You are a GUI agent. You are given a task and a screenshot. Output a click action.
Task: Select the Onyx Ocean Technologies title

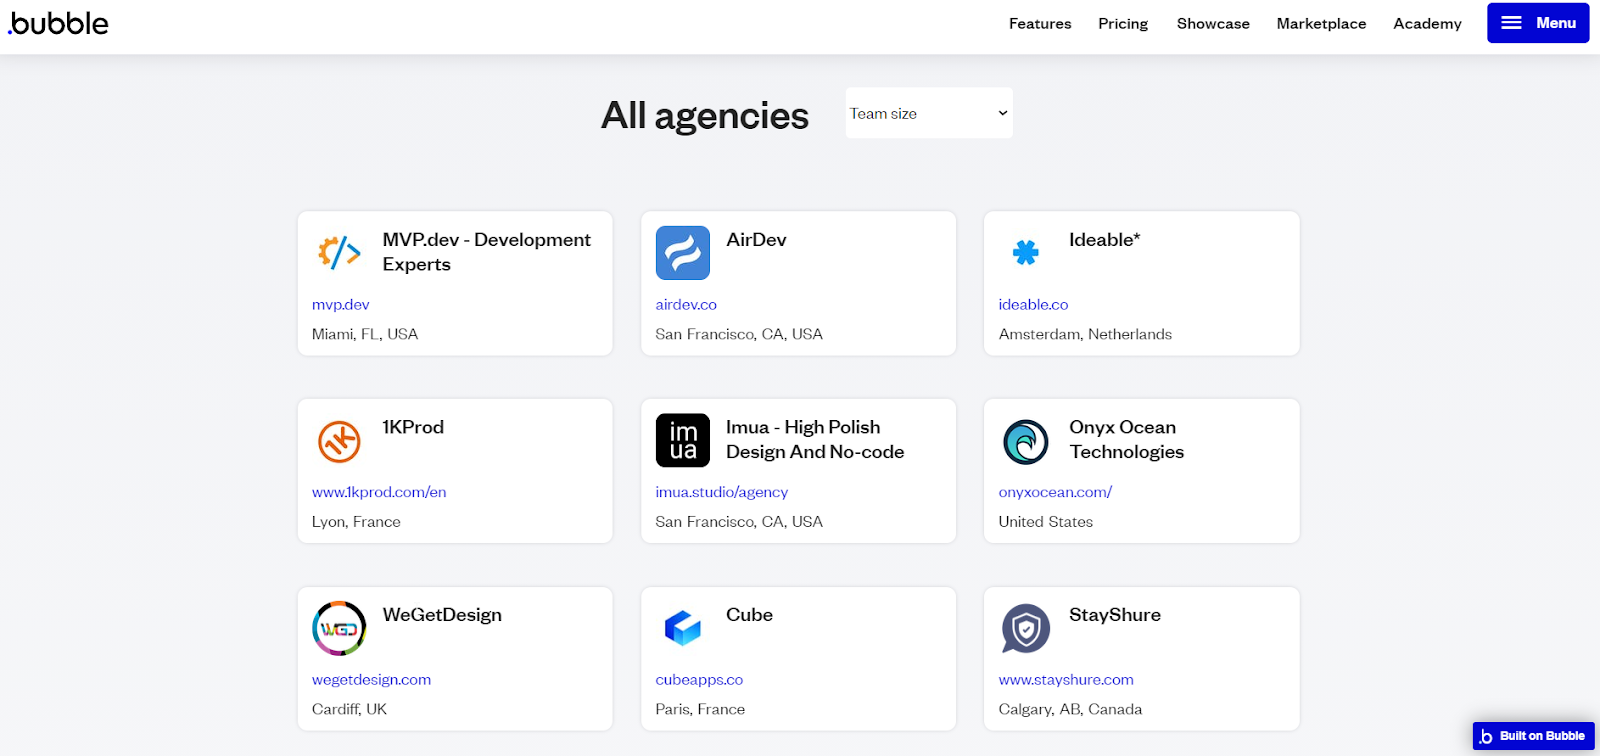point(1127,439)
